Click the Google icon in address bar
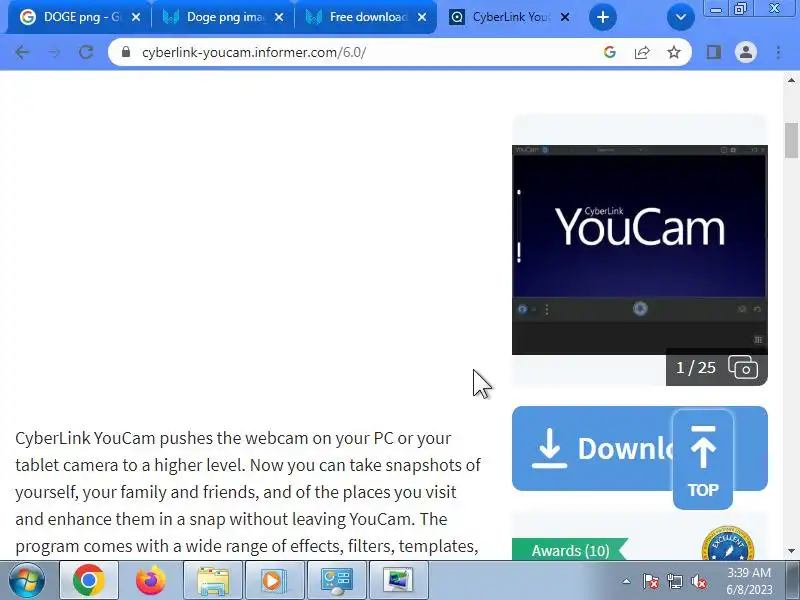This screenshot has height=600, width=800. pyautogui.click(x=610, y=52)
